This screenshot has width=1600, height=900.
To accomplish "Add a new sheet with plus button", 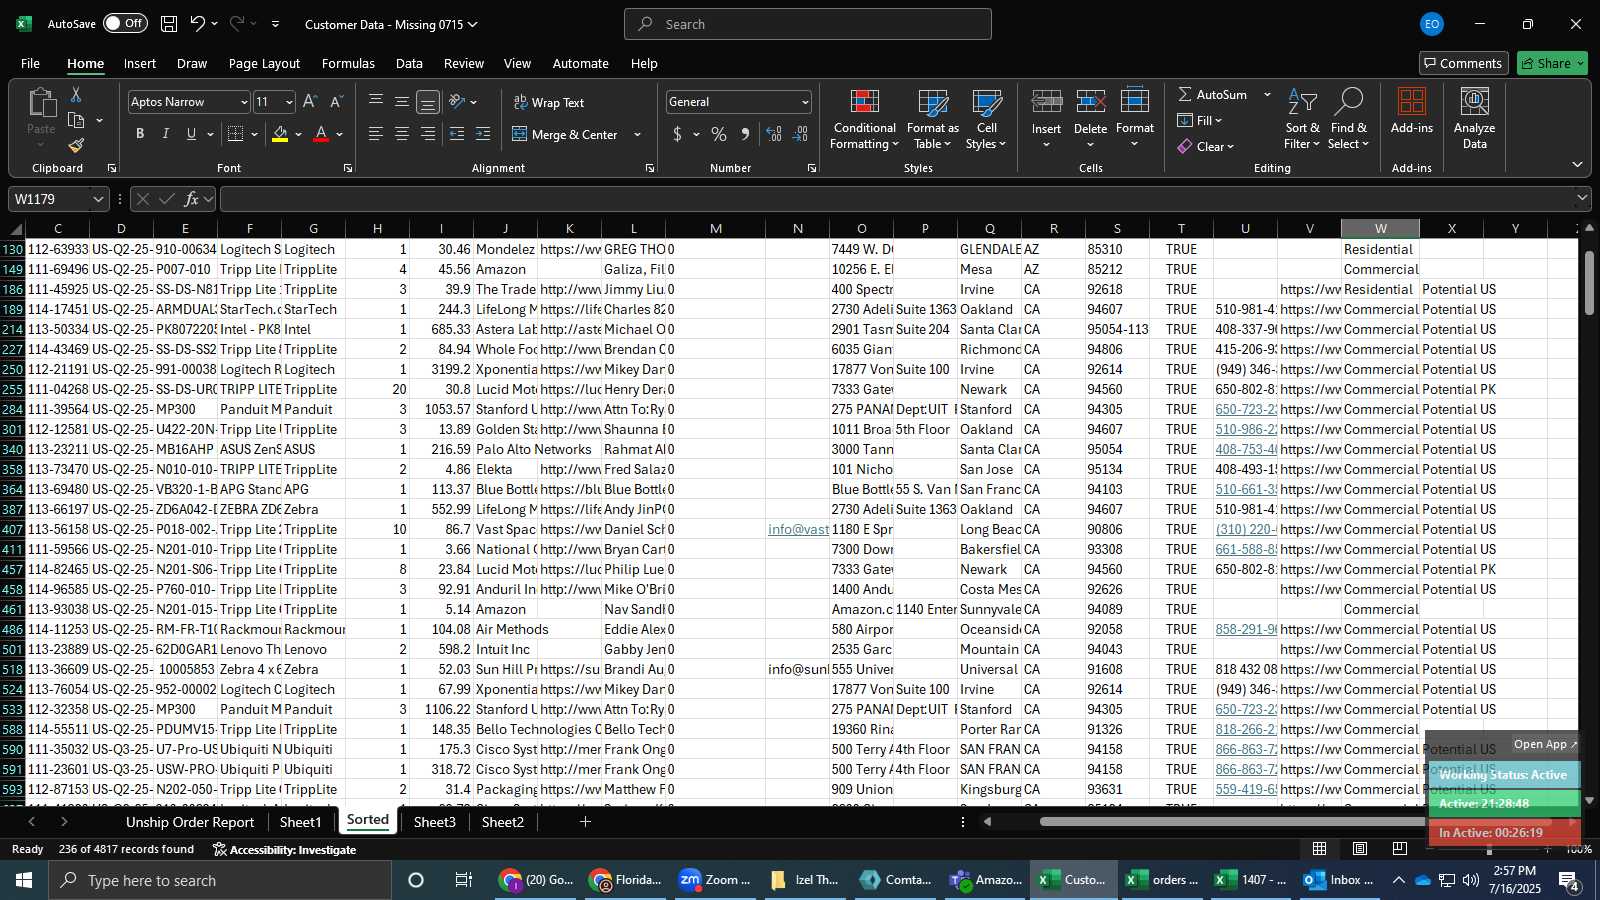I will [585, 822].
